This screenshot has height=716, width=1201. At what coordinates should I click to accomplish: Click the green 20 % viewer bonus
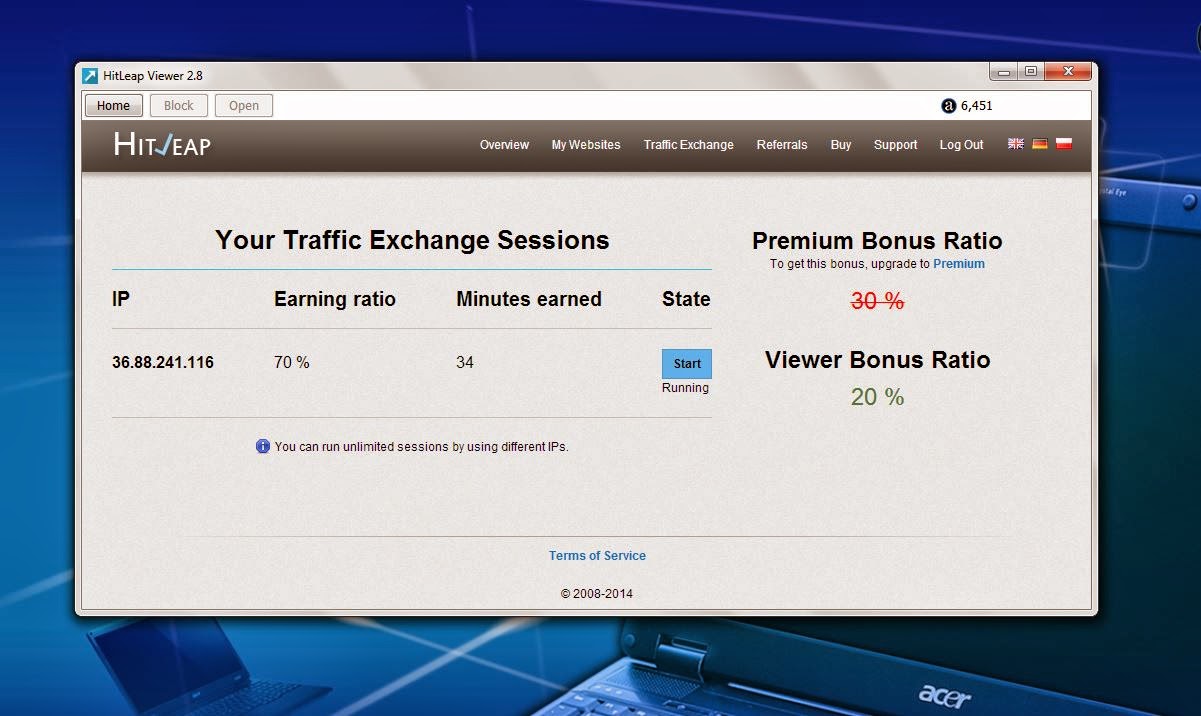(877, 397)
